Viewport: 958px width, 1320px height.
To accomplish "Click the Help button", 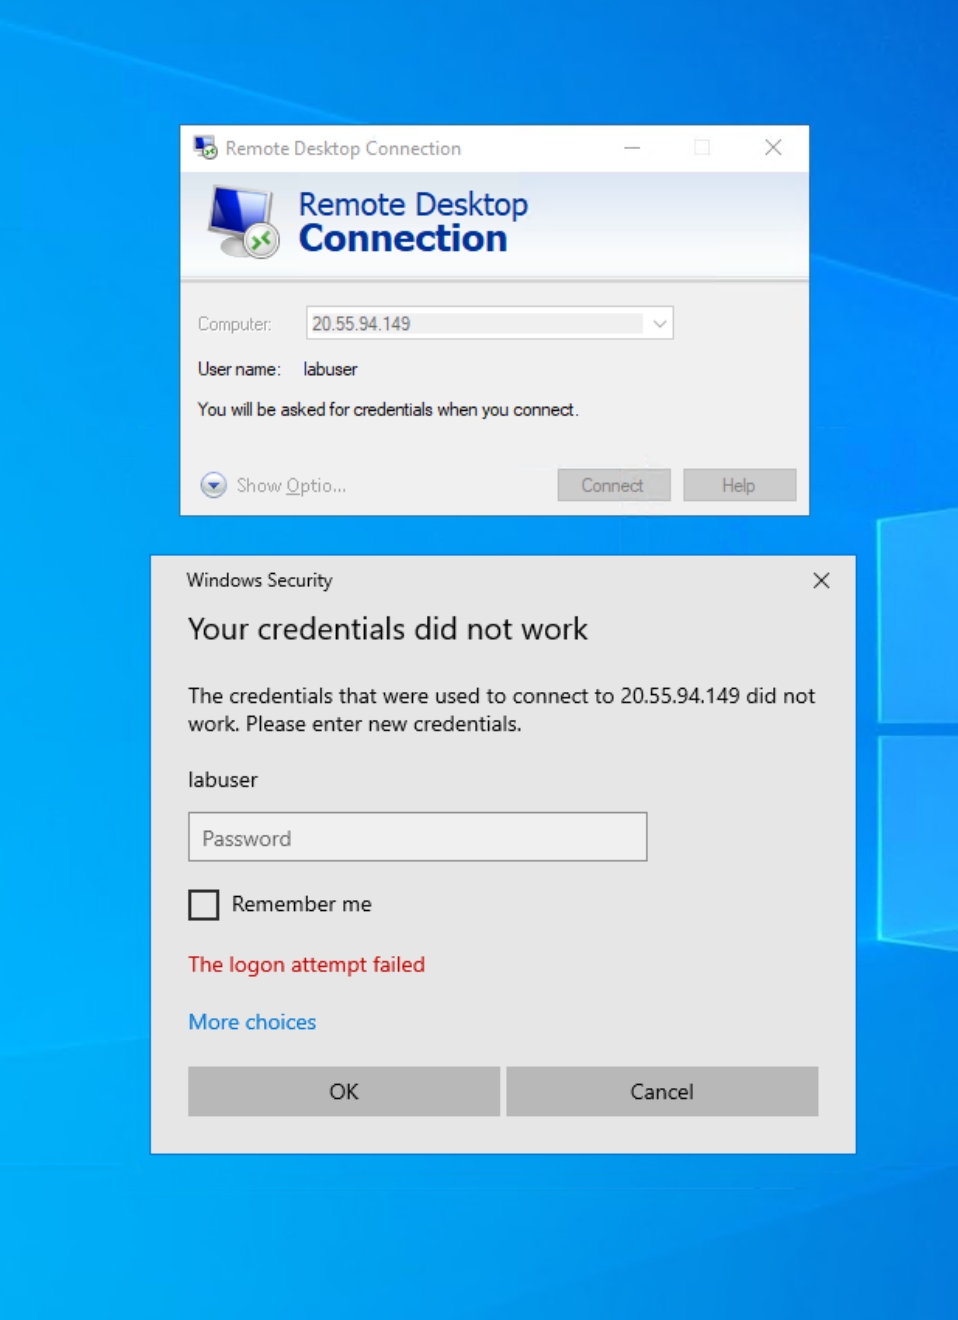I will pos(739,485).
